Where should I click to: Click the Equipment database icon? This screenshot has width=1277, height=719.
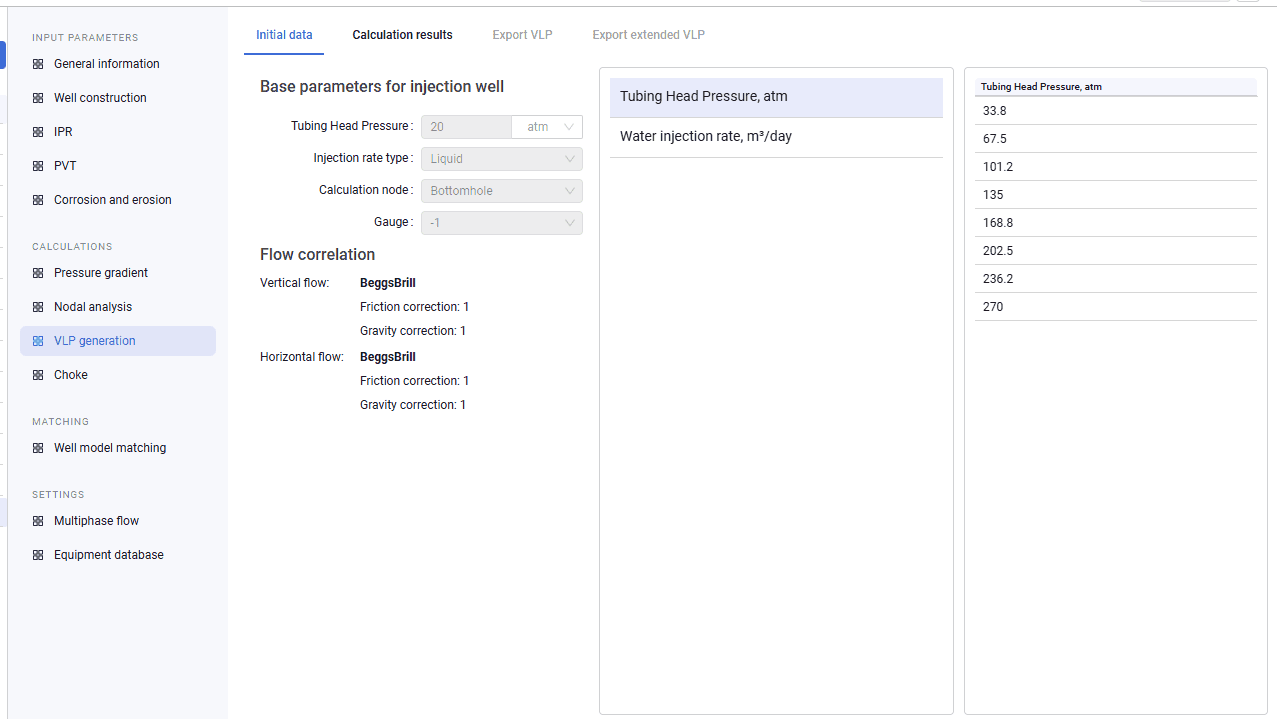click(x=38, y=555)
